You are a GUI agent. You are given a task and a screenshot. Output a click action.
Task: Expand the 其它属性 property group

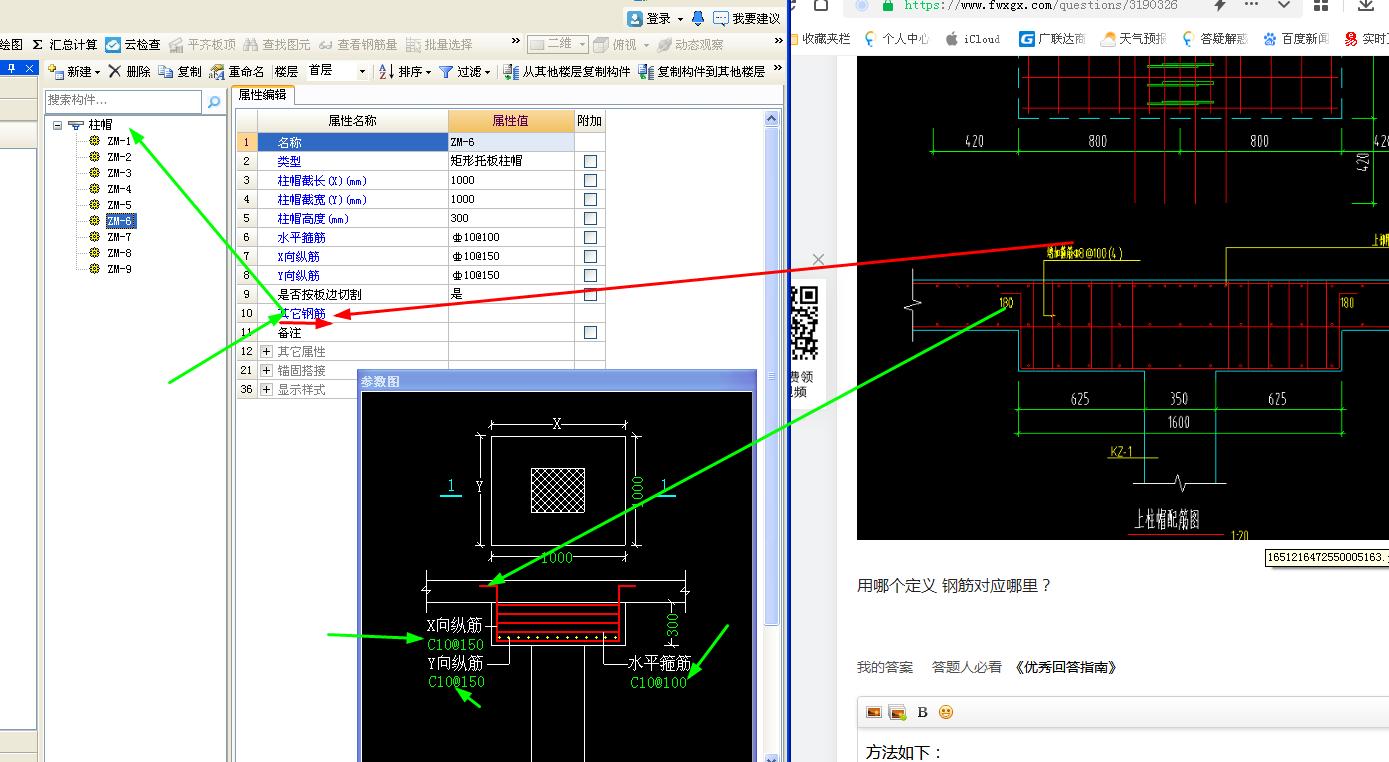(x=266, y=351)
